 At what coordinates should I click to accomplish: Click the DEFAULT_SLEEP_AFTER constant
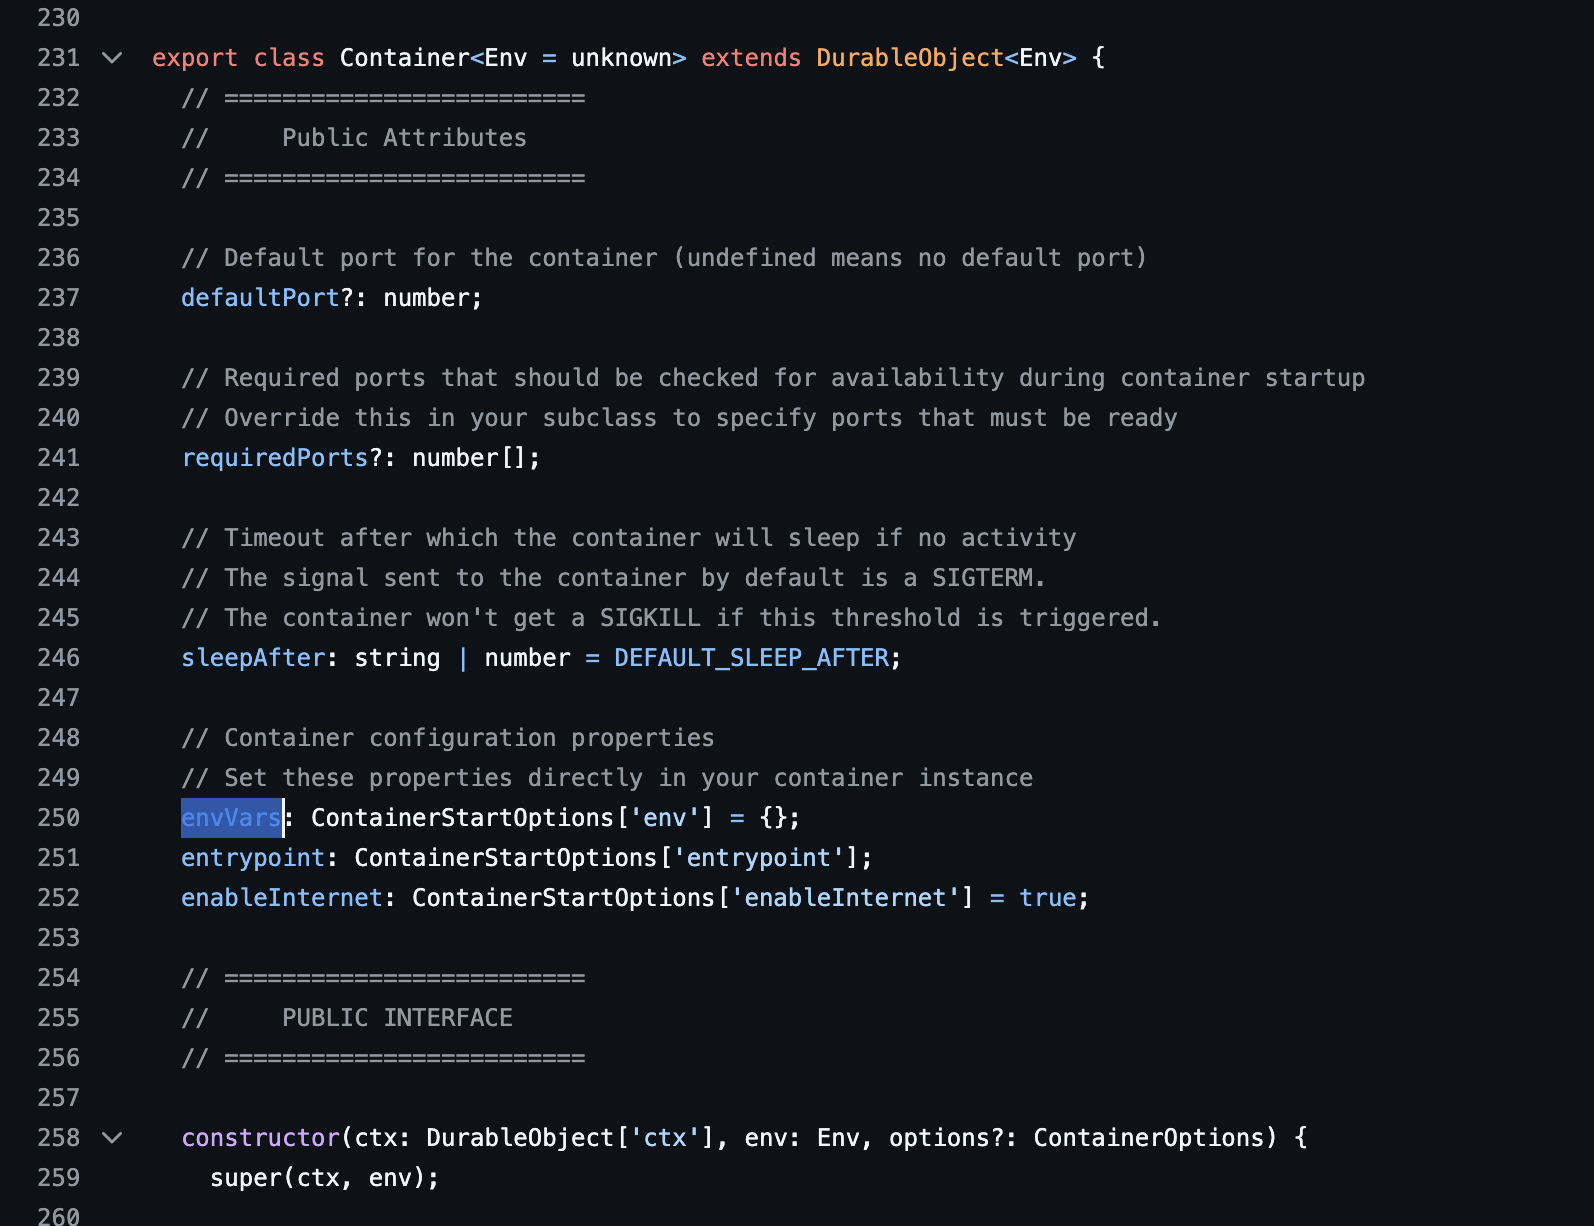[x=751, y=658]
